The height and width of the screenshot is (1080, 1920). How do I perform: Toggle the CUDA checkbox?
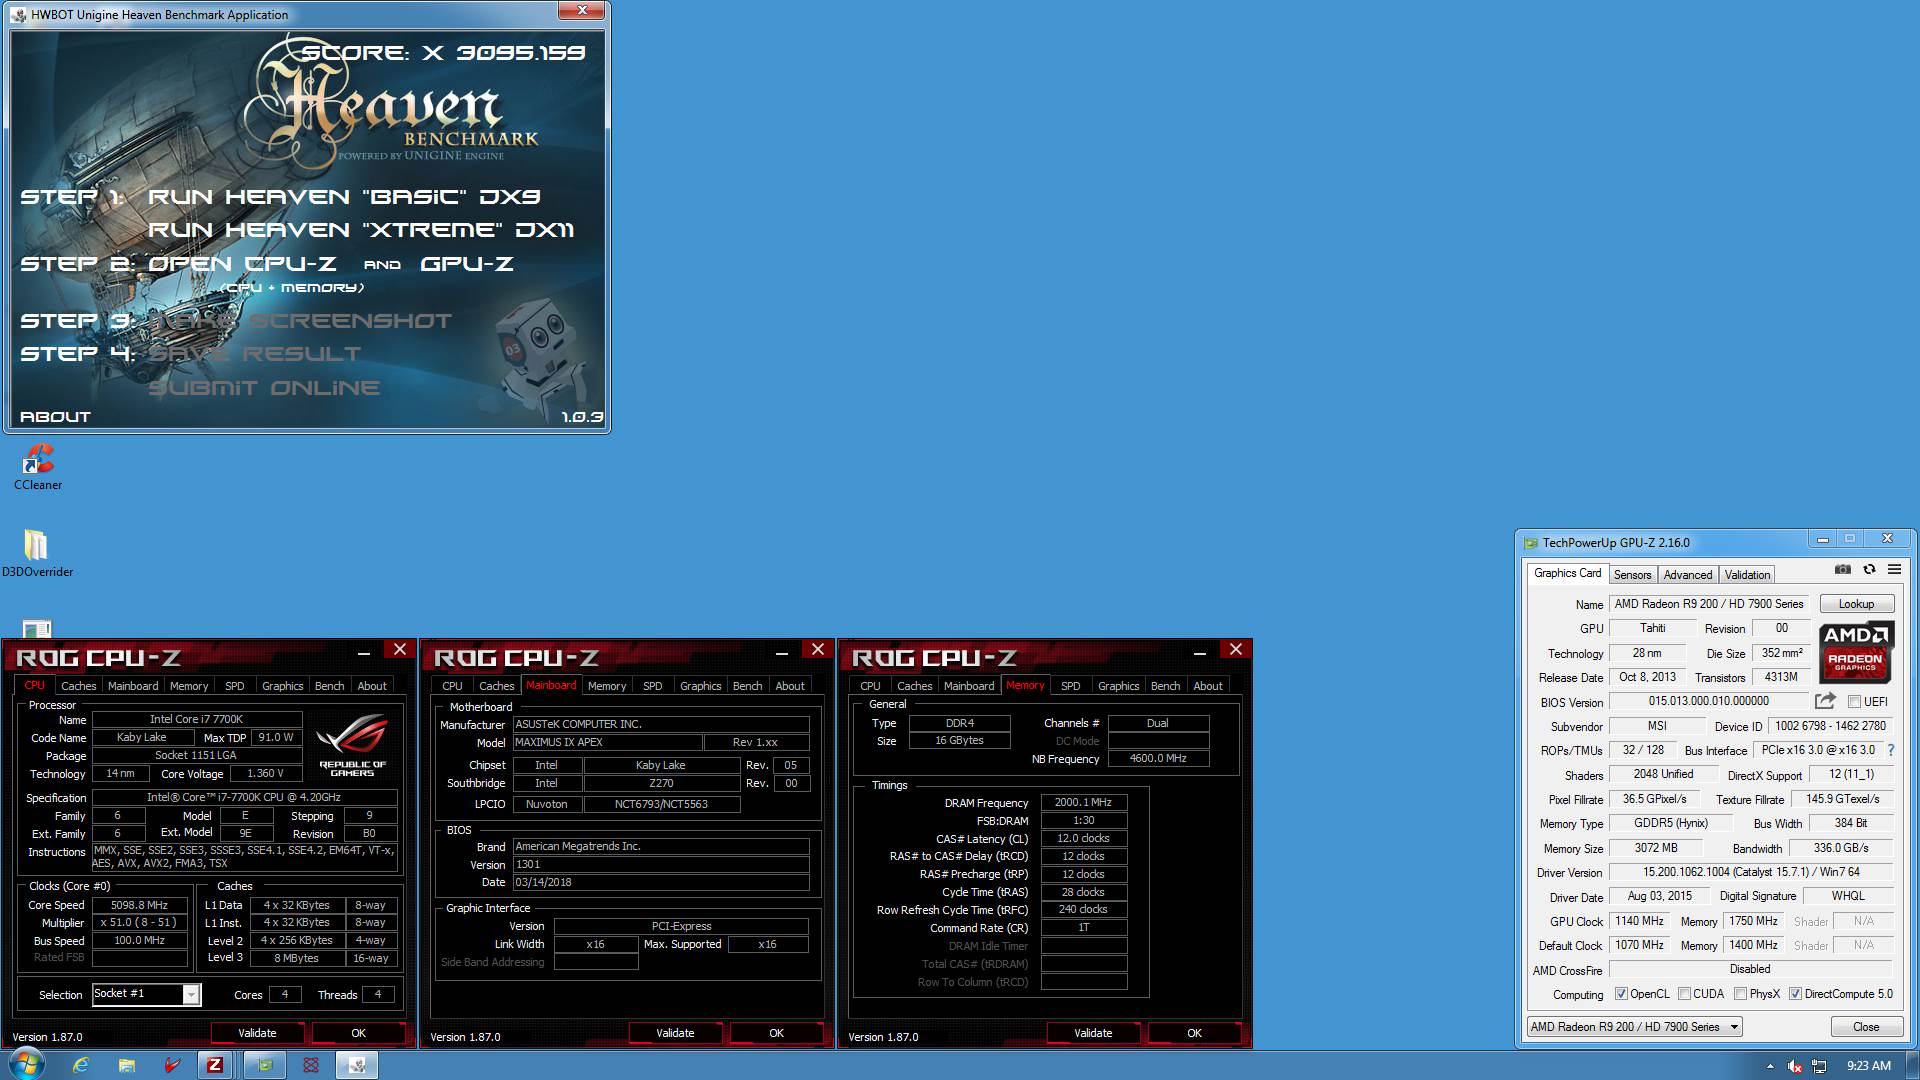(x=1685, y=994)
